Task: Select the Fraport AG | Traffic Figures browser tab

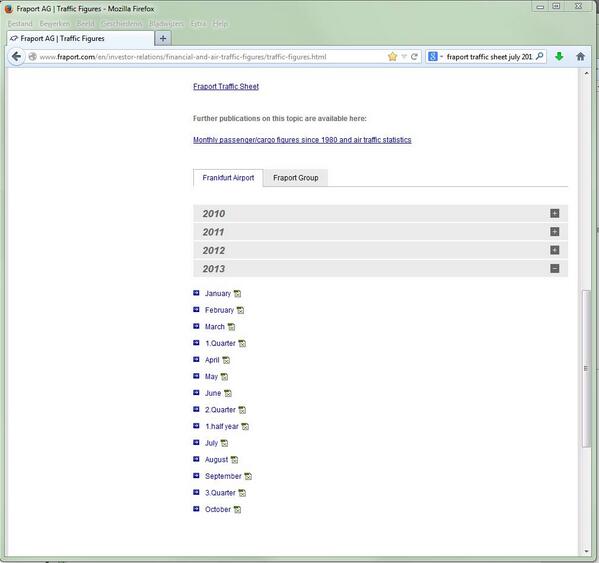Action: tap(80, 39)
